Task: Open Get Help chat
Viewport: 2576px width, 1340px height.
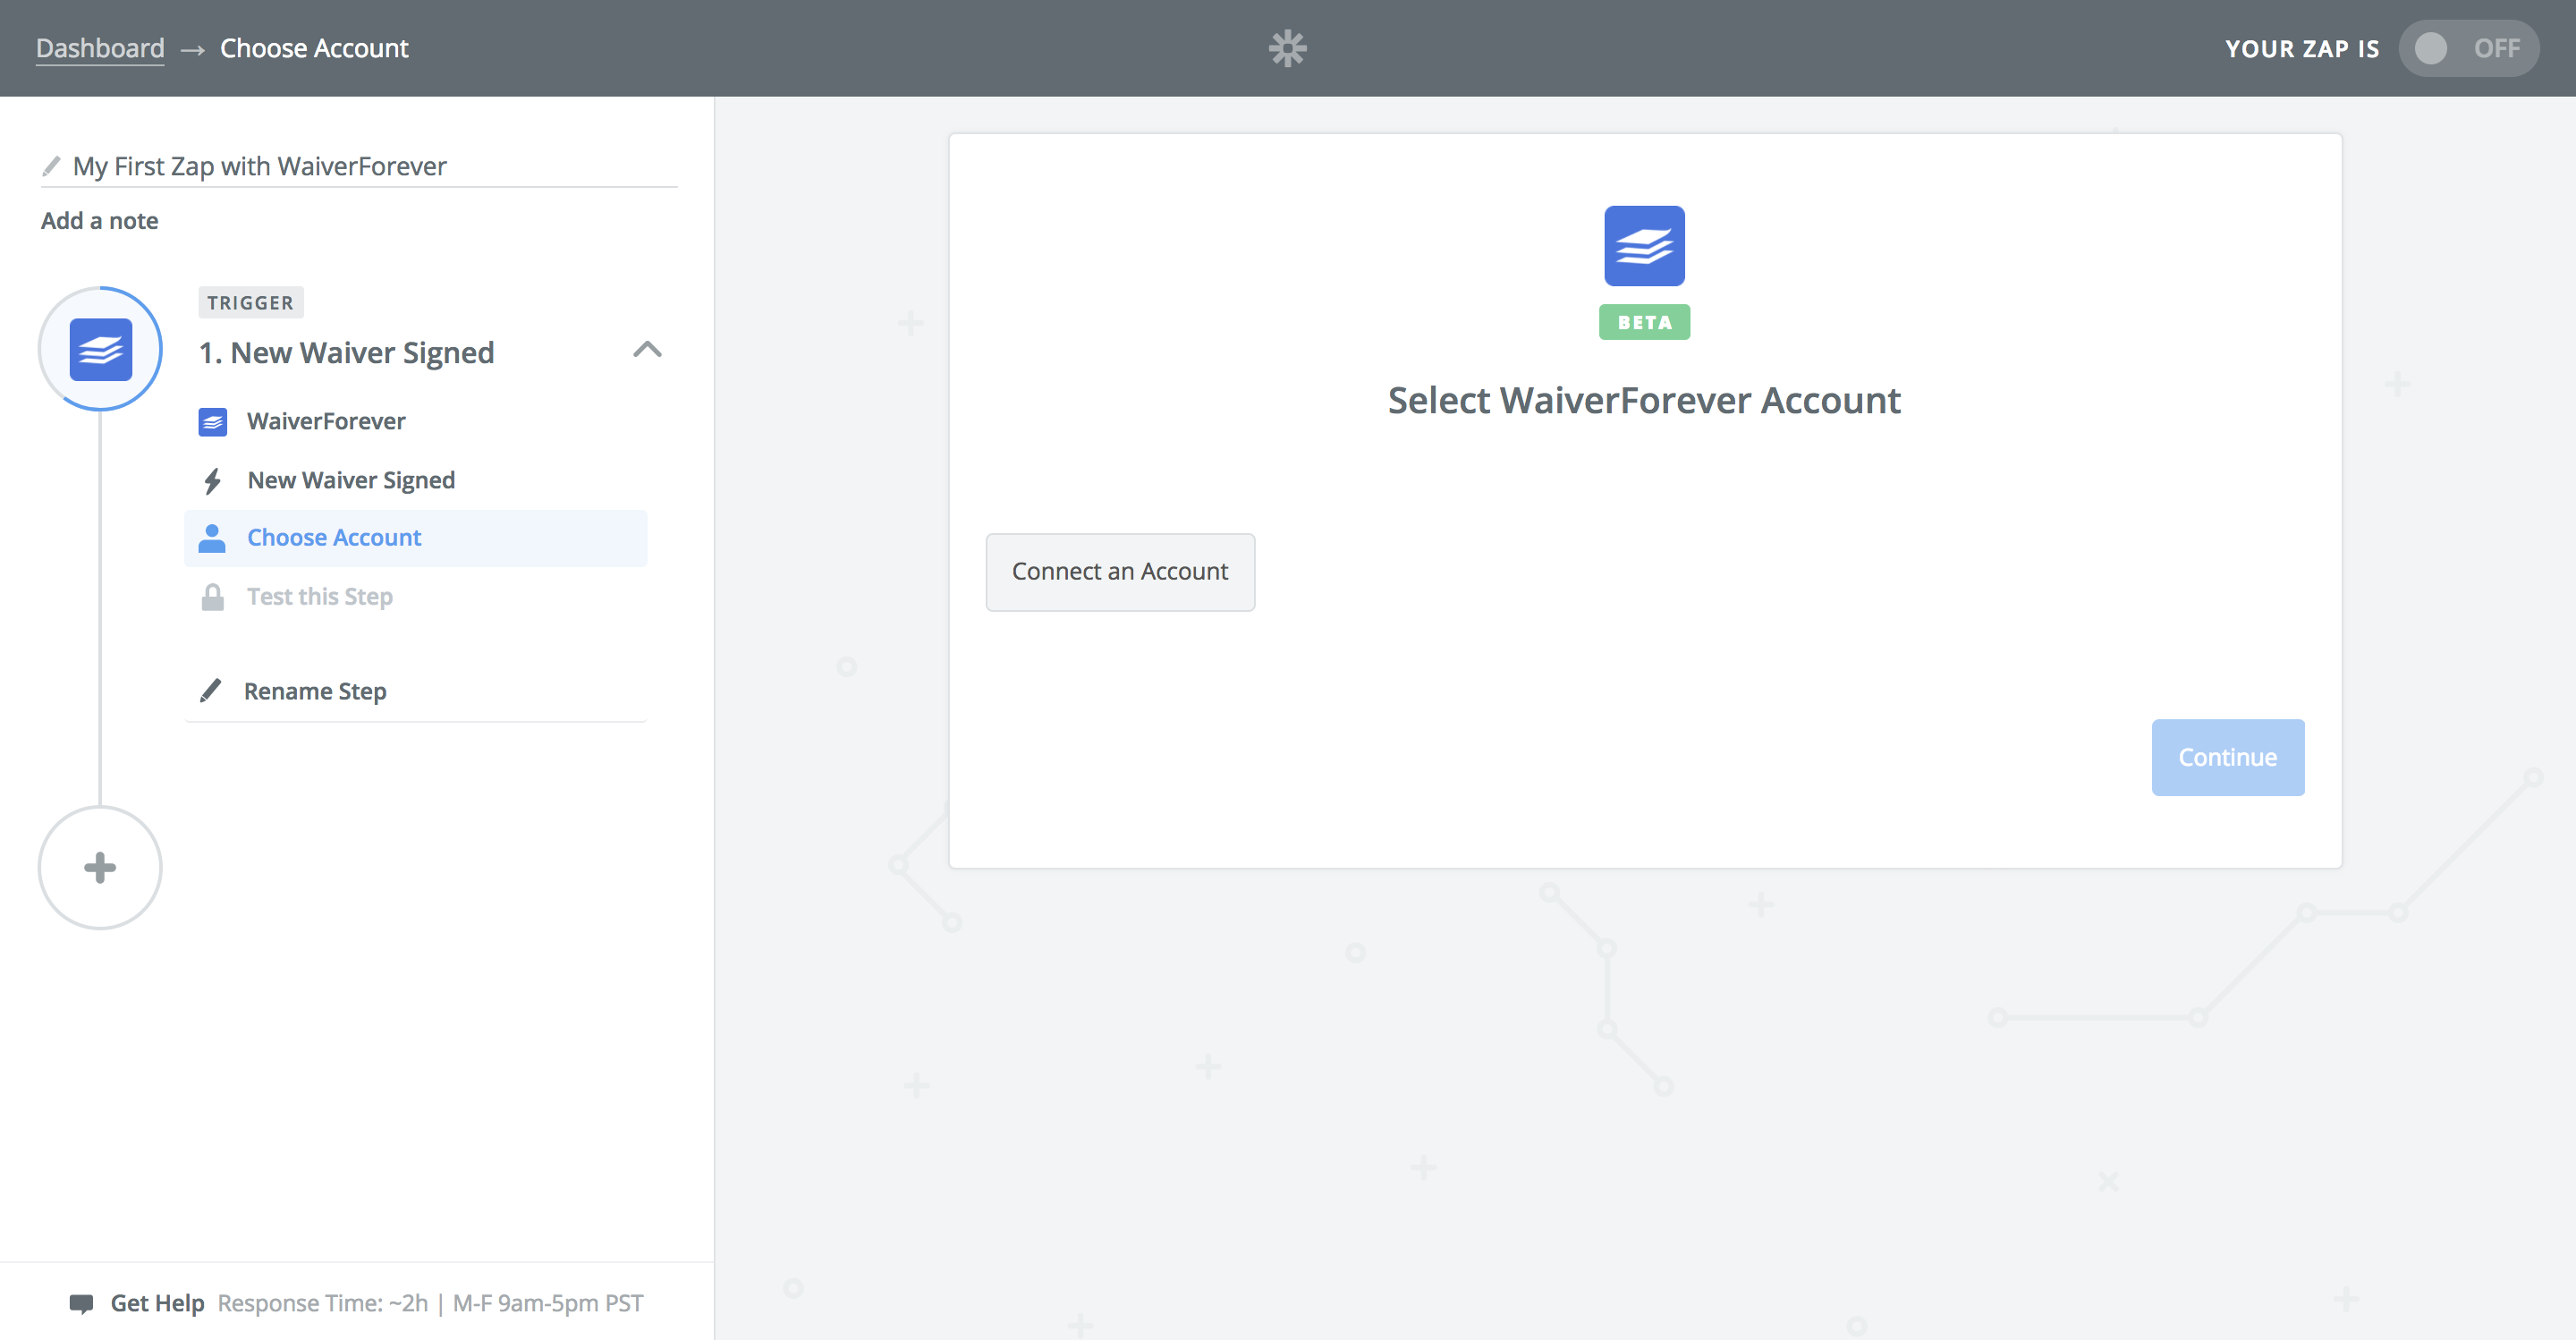Action: click(x=157, y=1303)
